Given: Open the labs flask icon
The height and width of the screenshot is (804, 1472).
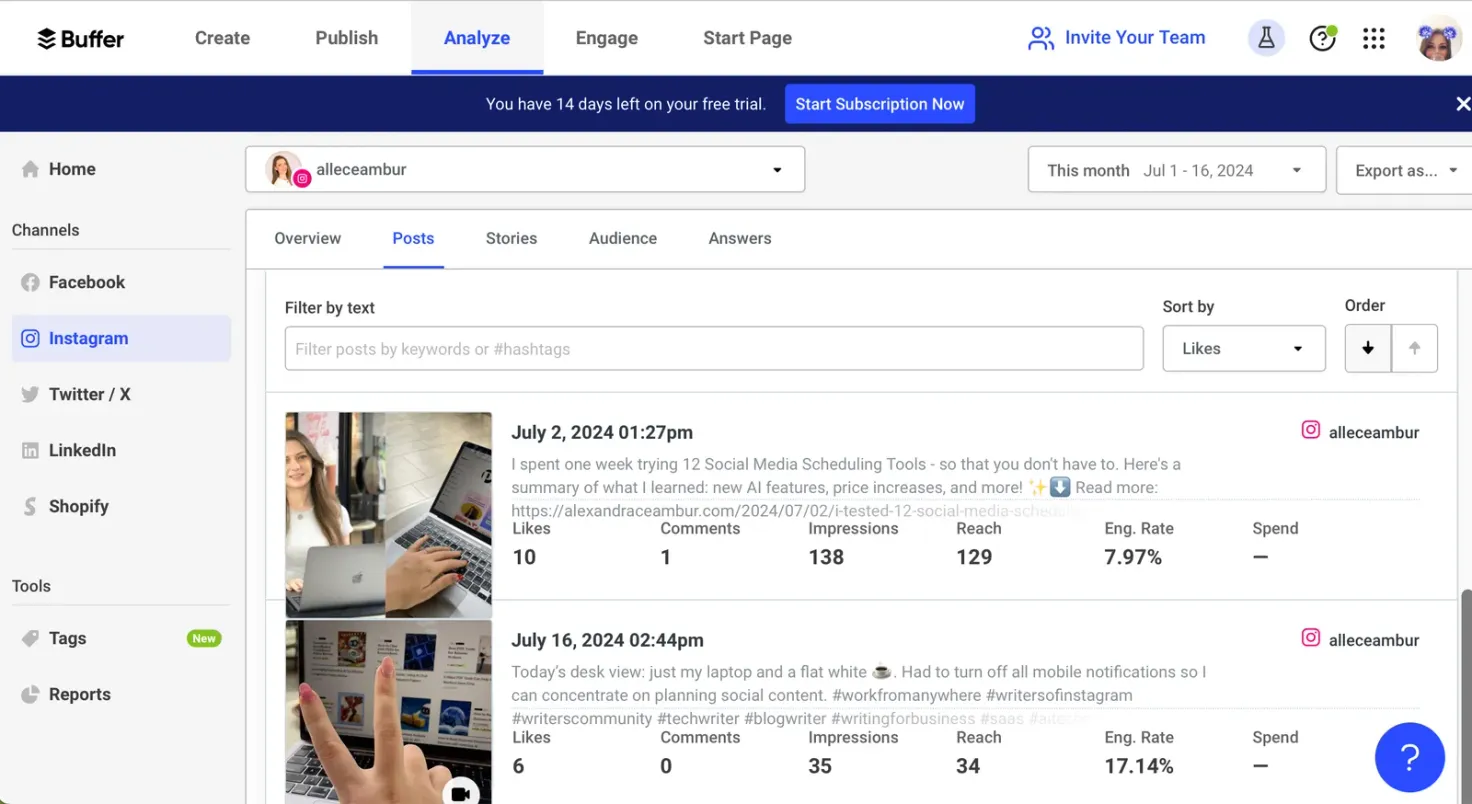Looking at the screenshot, I should pos(1266,38).
